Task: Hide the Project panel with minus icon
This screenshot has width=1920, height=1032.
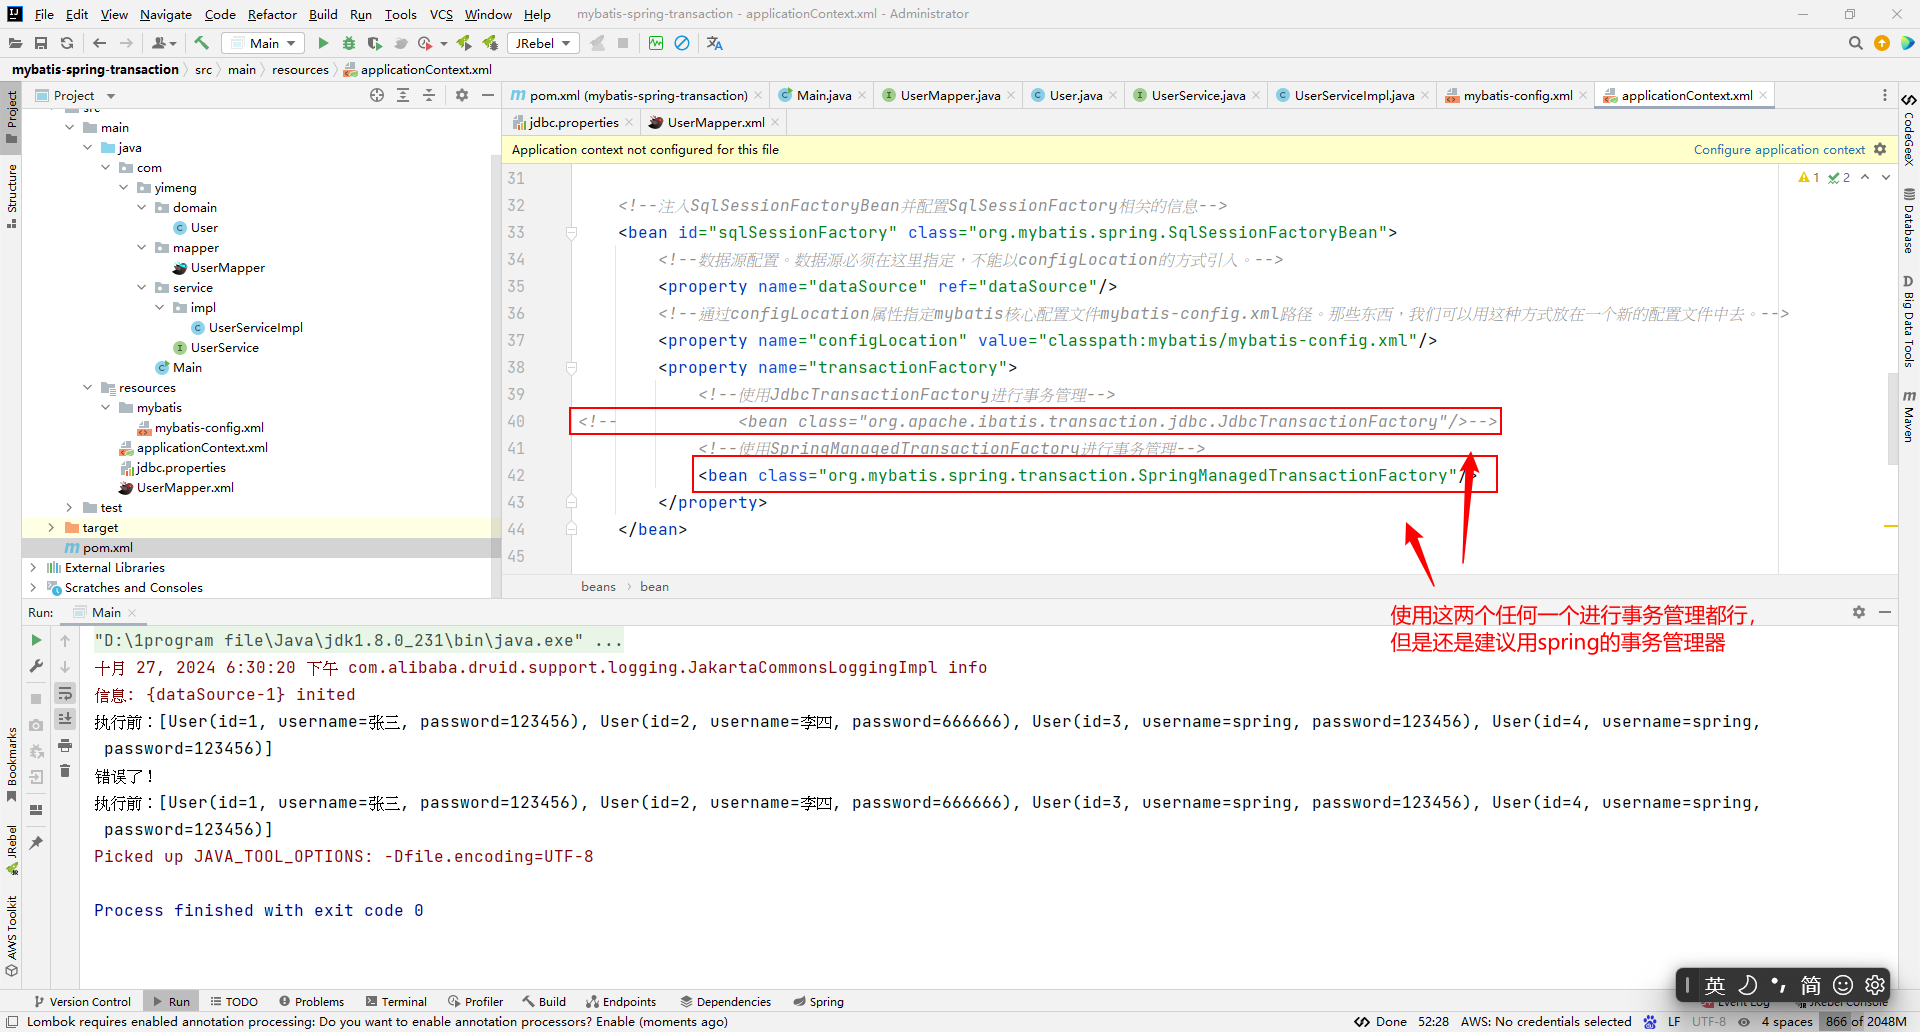Action: tap(488, 95)
